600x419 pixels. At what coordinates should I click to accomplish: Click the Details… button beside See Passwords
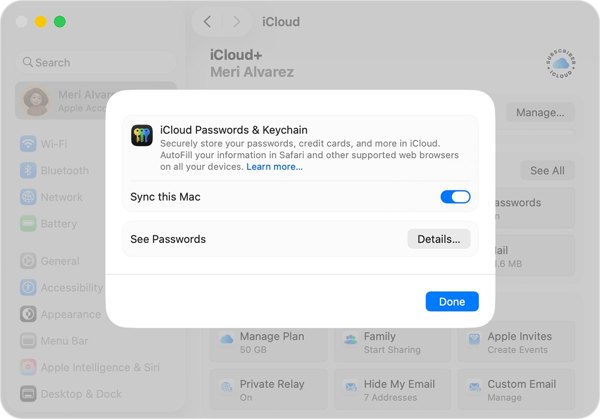439,239
